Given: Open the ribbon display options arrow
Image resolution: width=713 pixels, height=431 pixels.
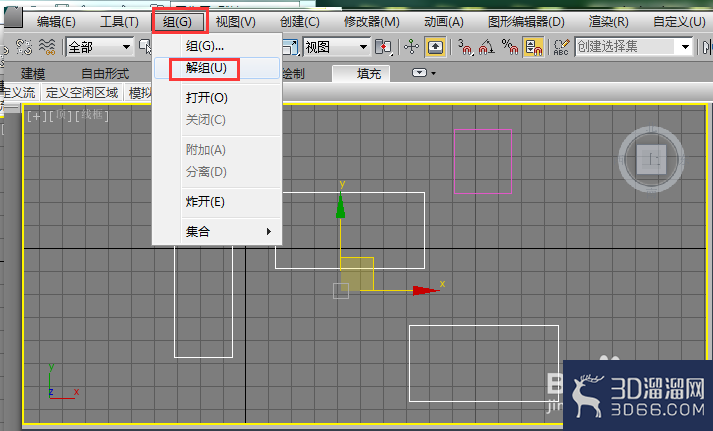Looking at the screenshot, I should 433,73.
